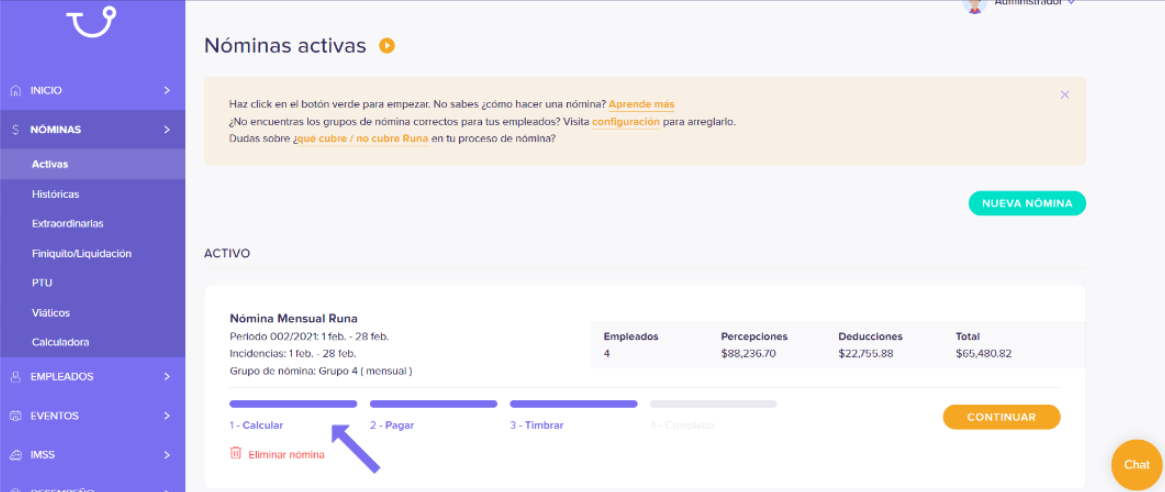This screenshot has width=1165, height=492.
Task: Click the calendar icon beside Eventos
Action: point(16,416)
